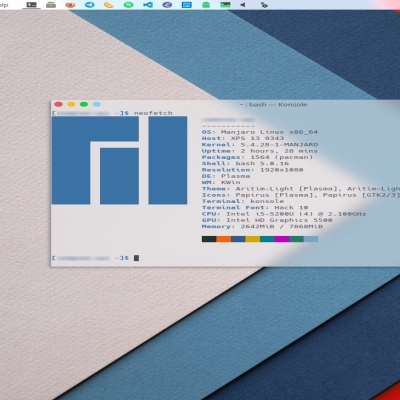This screenshot has width=400, height=400.
Task: Click the 'Kernel: 5.4.28-1-MANJARO' line
Action: click(x=260, y=145)
